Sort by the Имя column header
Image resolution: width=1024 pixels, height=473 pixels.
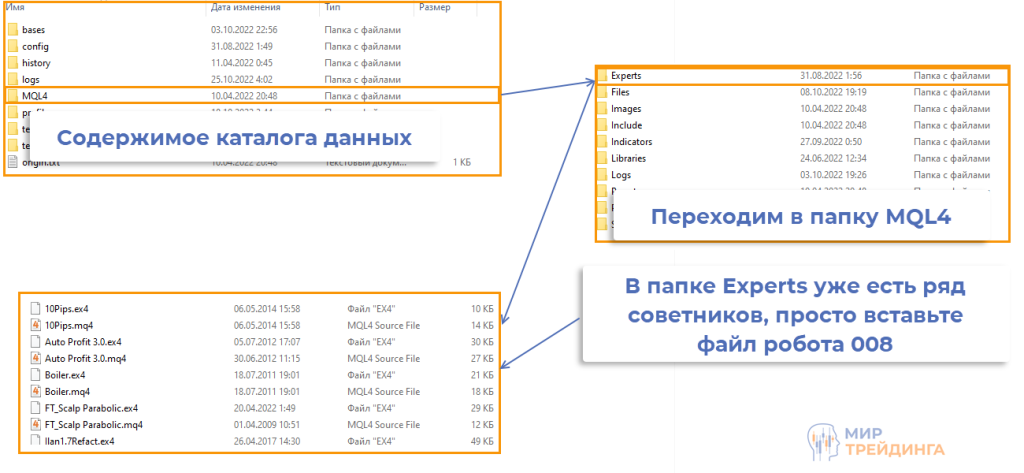click(x=17, y=8)
